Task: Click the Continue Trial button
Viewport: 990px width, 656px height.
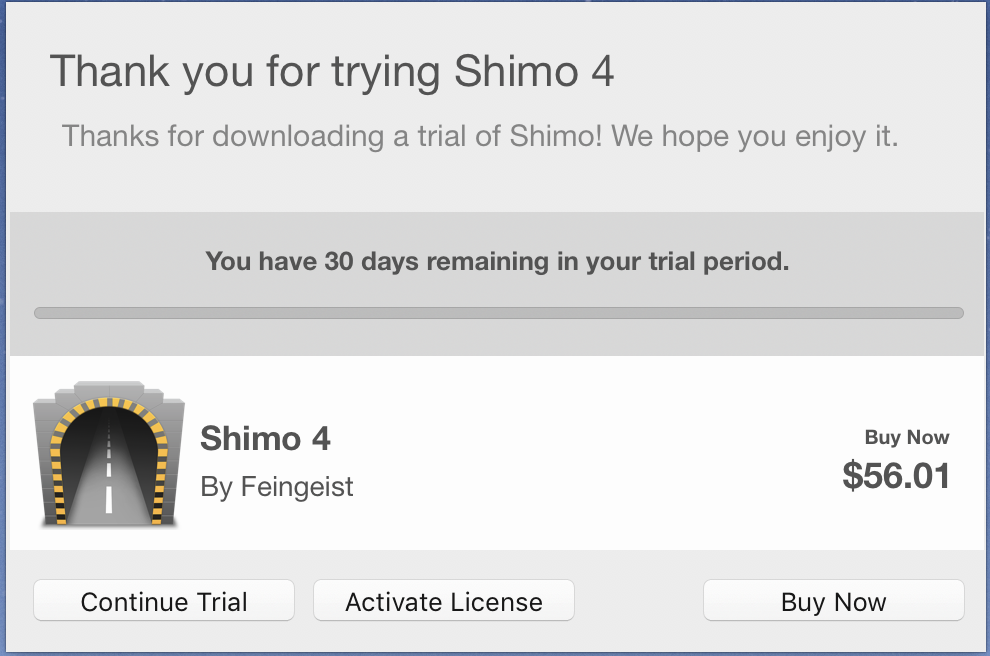Action: click(164, 600)
